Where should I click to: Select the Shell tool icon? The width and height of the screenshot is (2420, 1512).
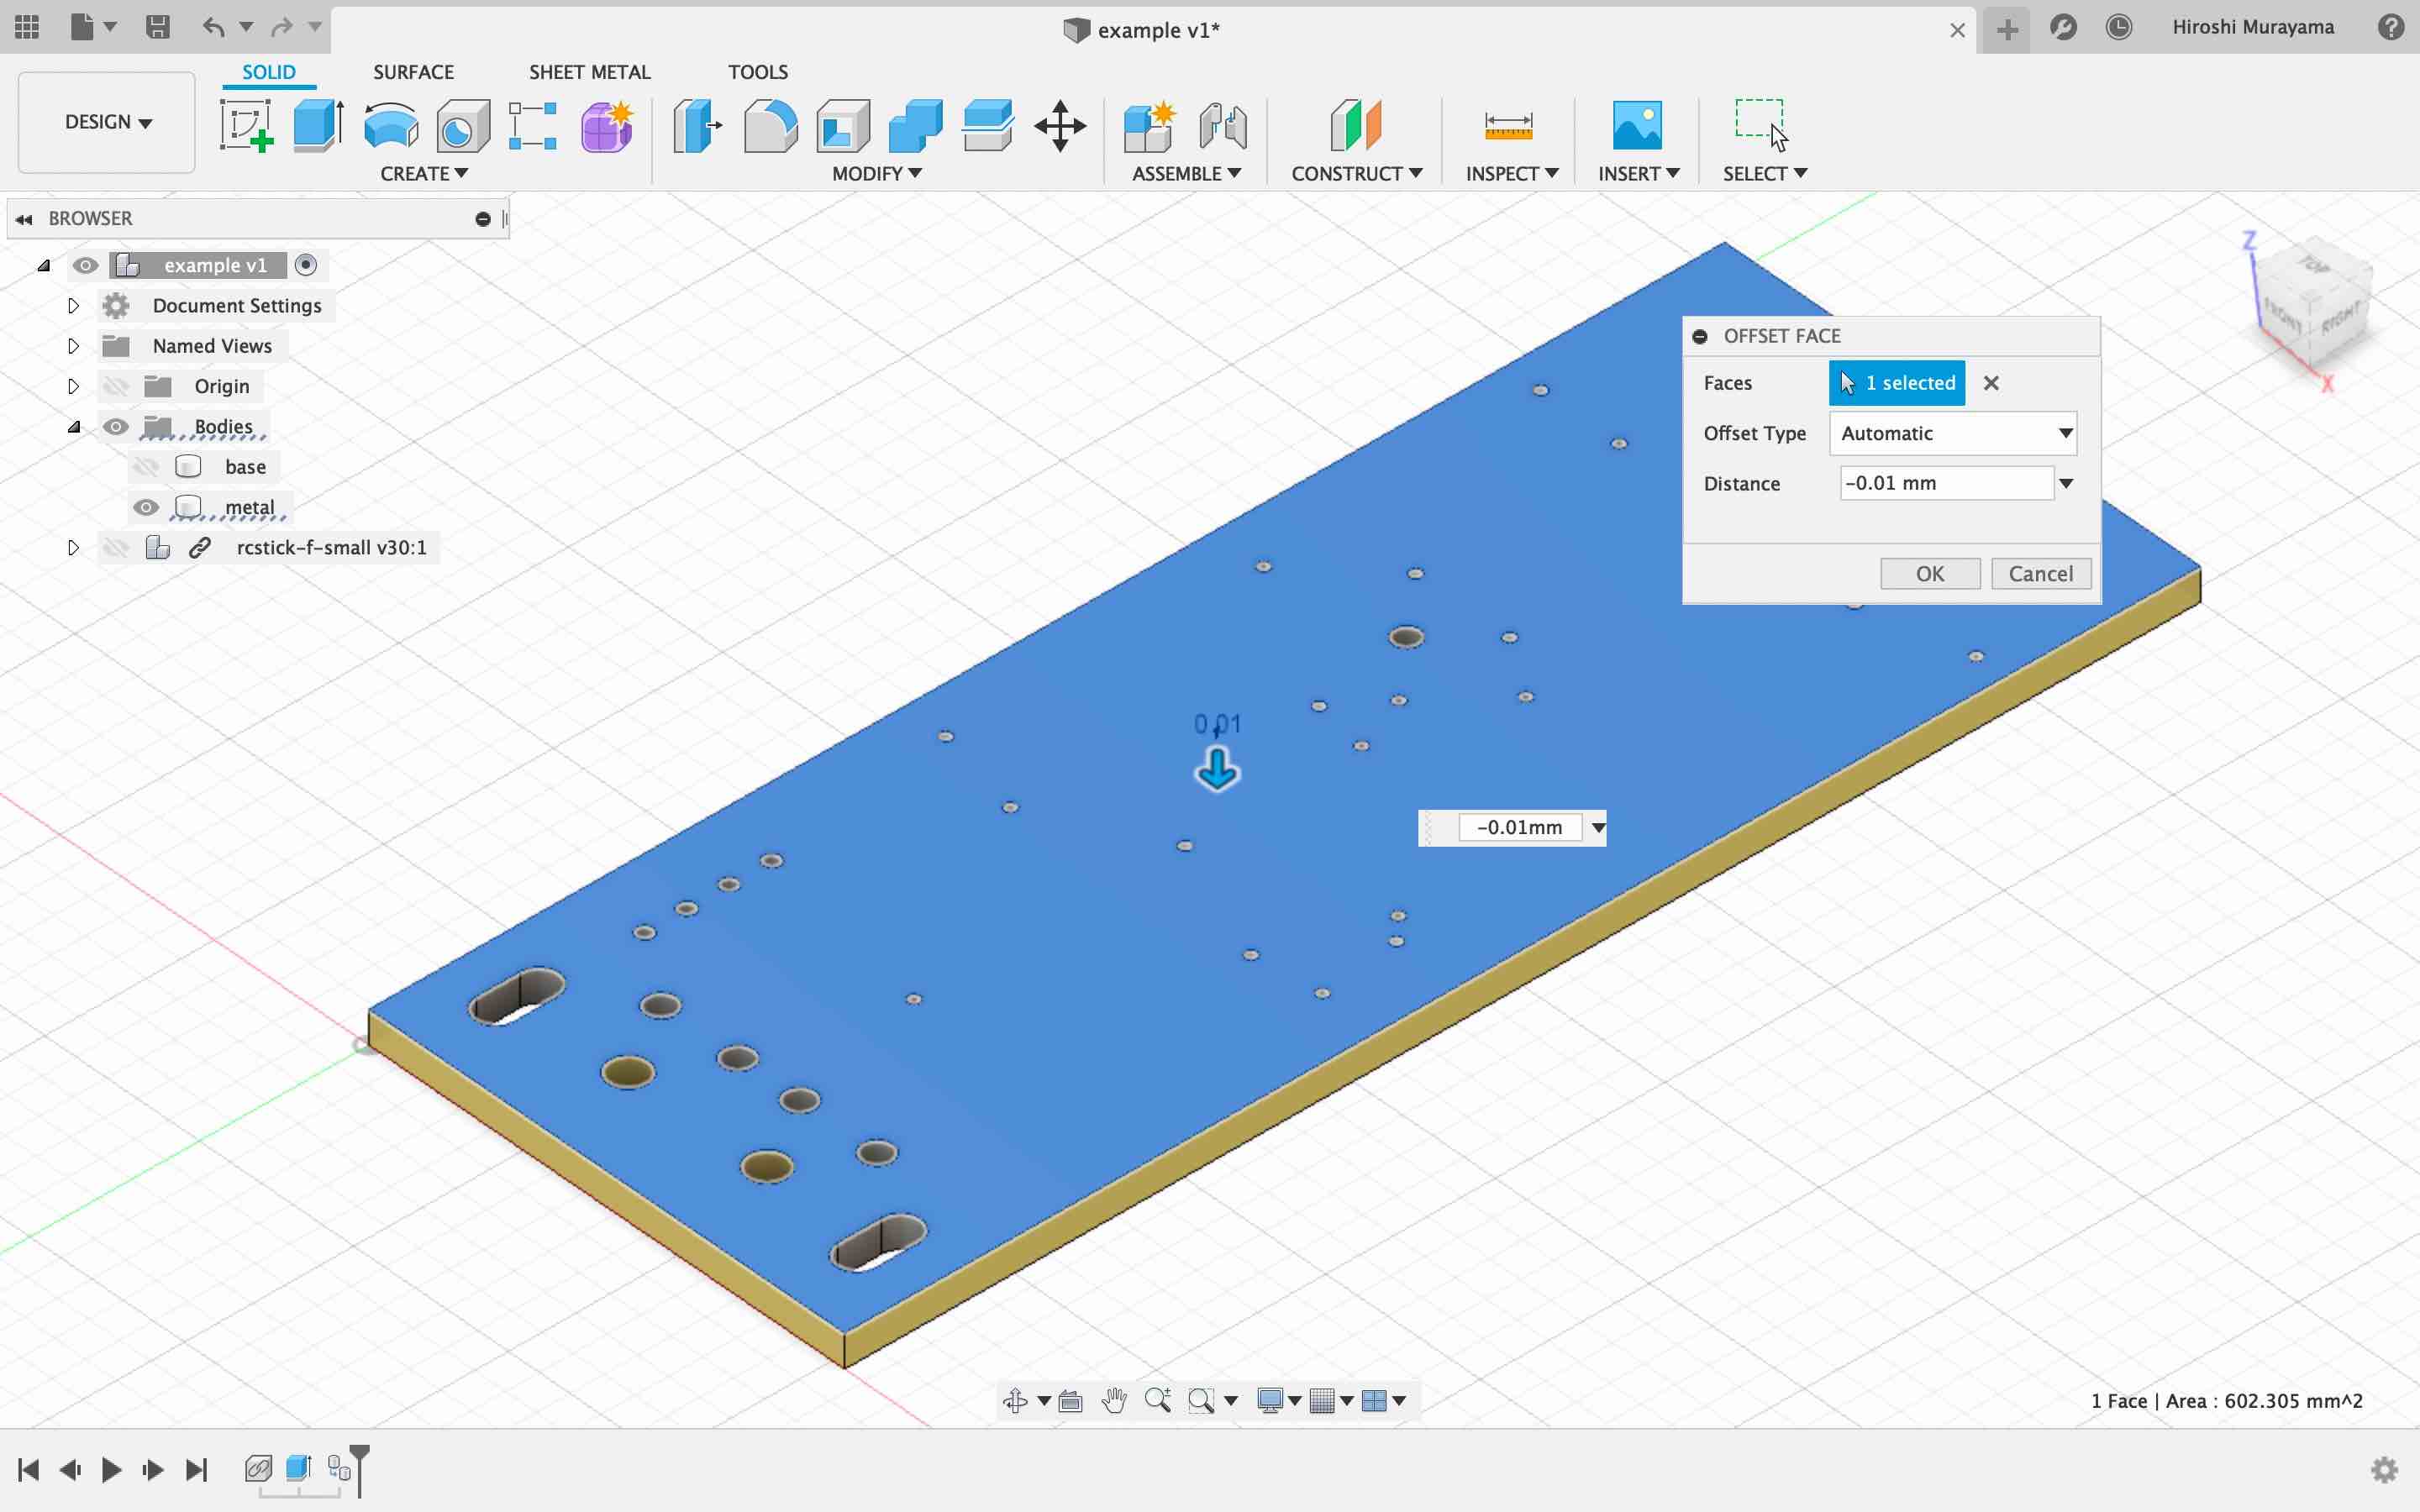click(x=843, y=125)
